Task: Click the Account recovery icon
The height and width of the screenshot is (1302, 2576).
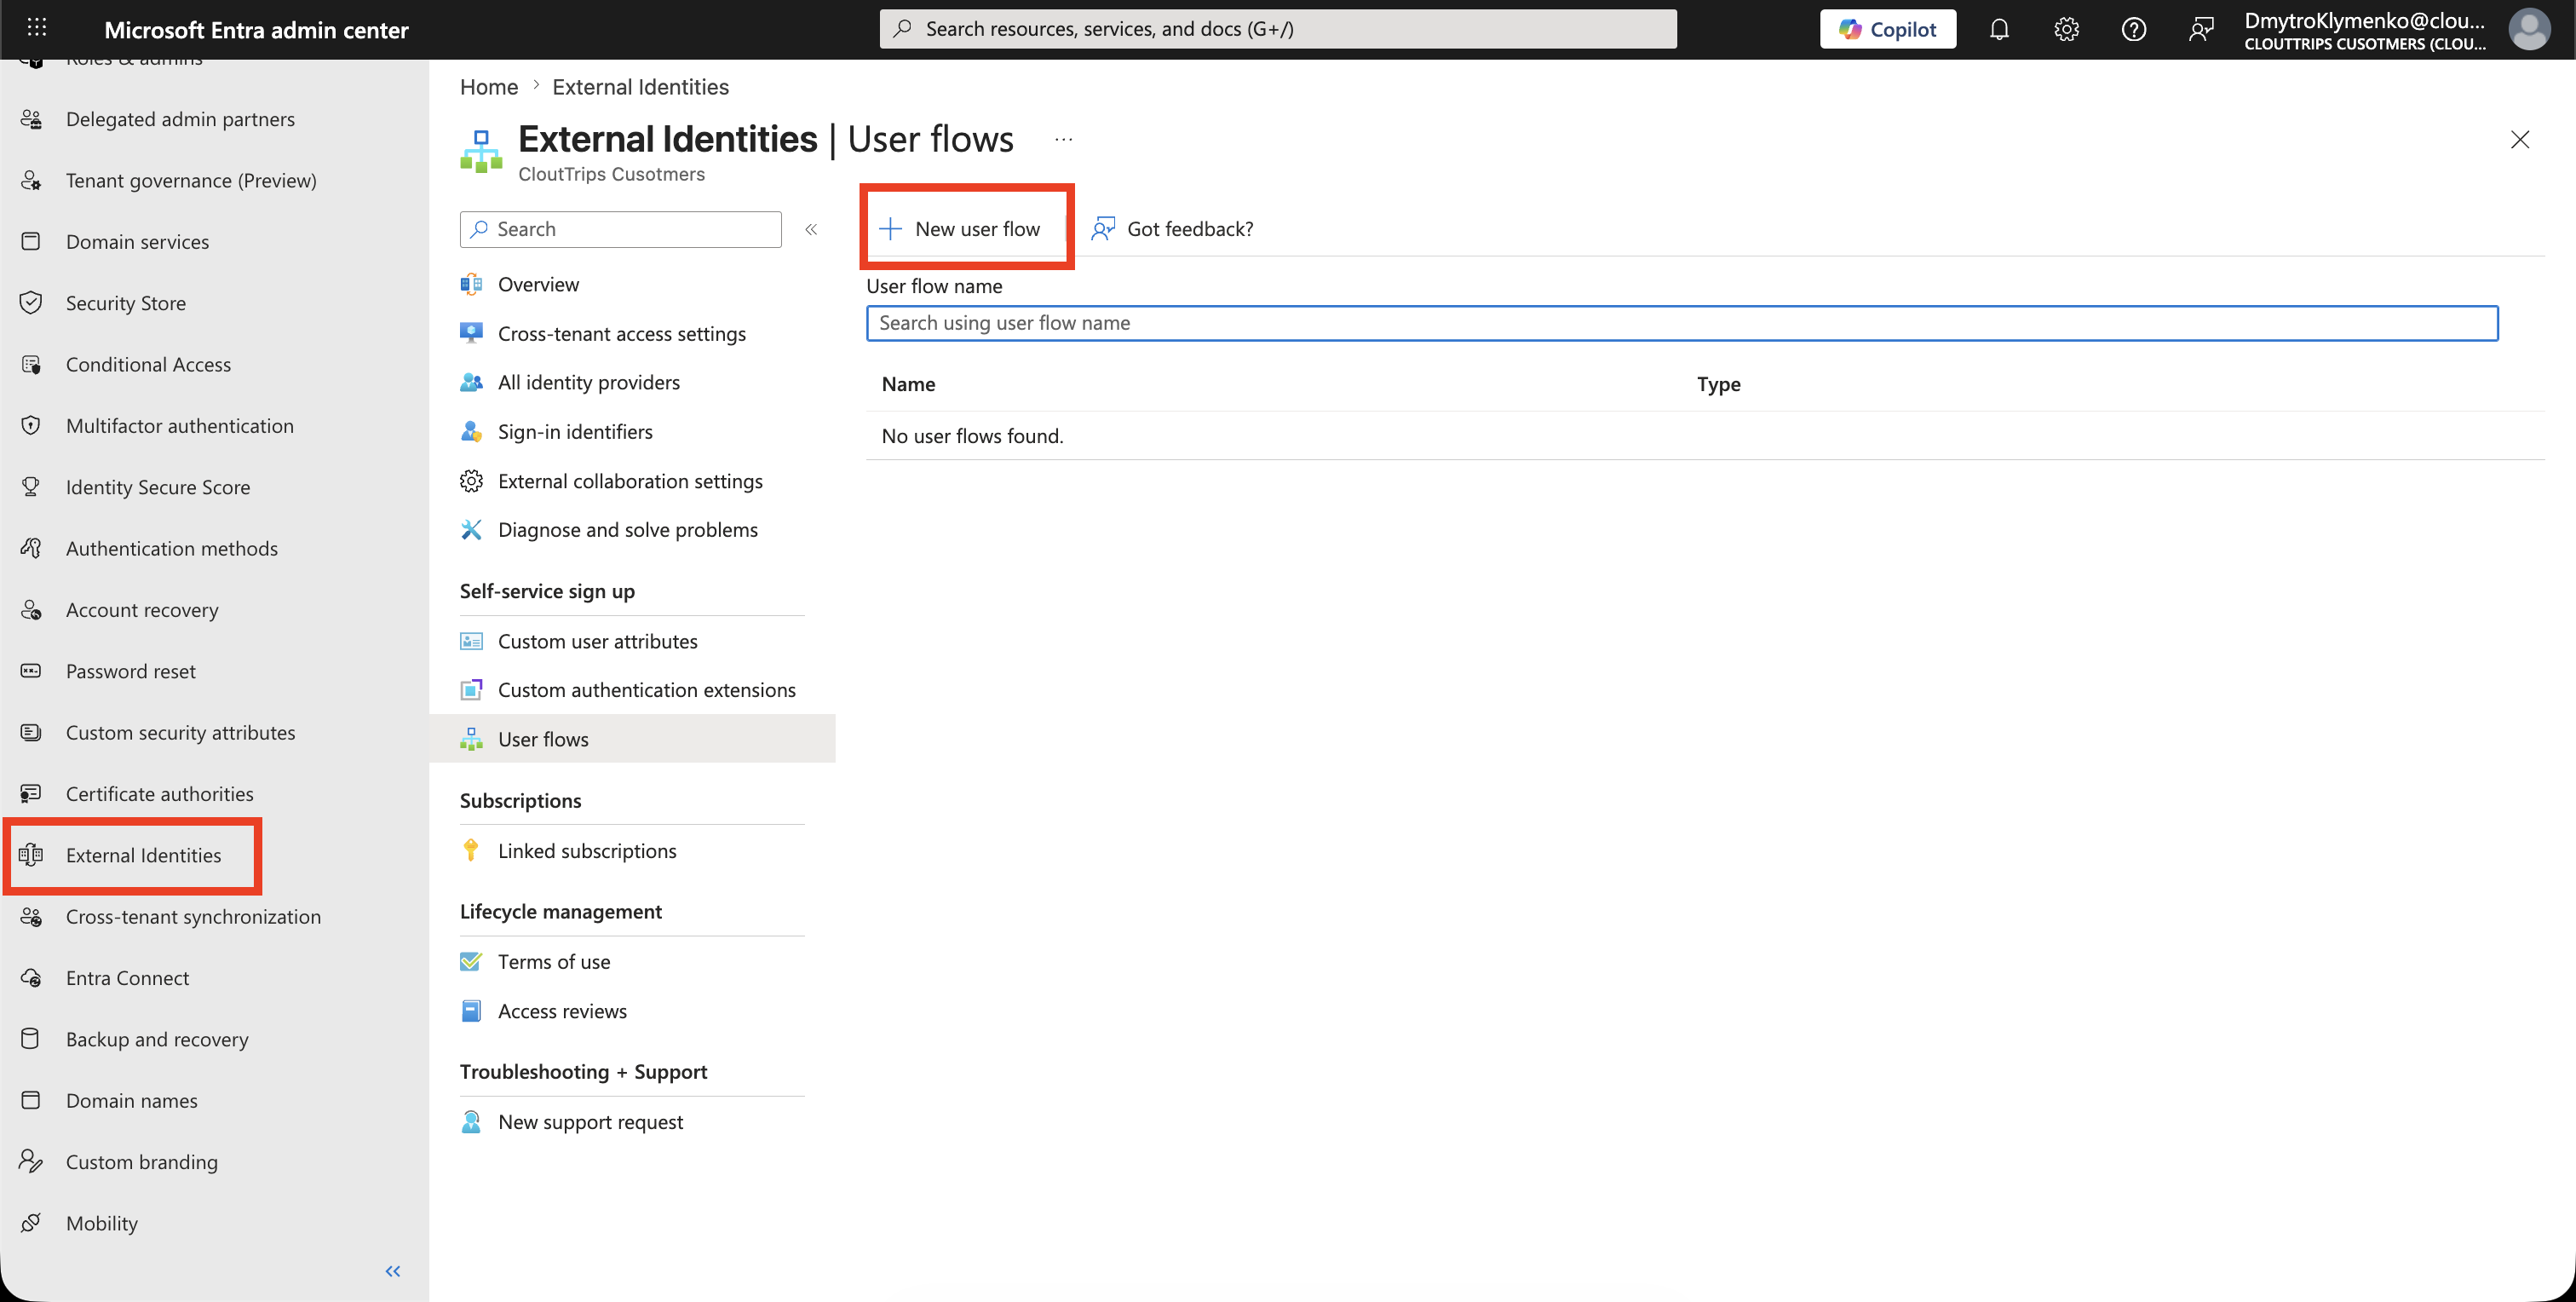Action: coord(31,609)
